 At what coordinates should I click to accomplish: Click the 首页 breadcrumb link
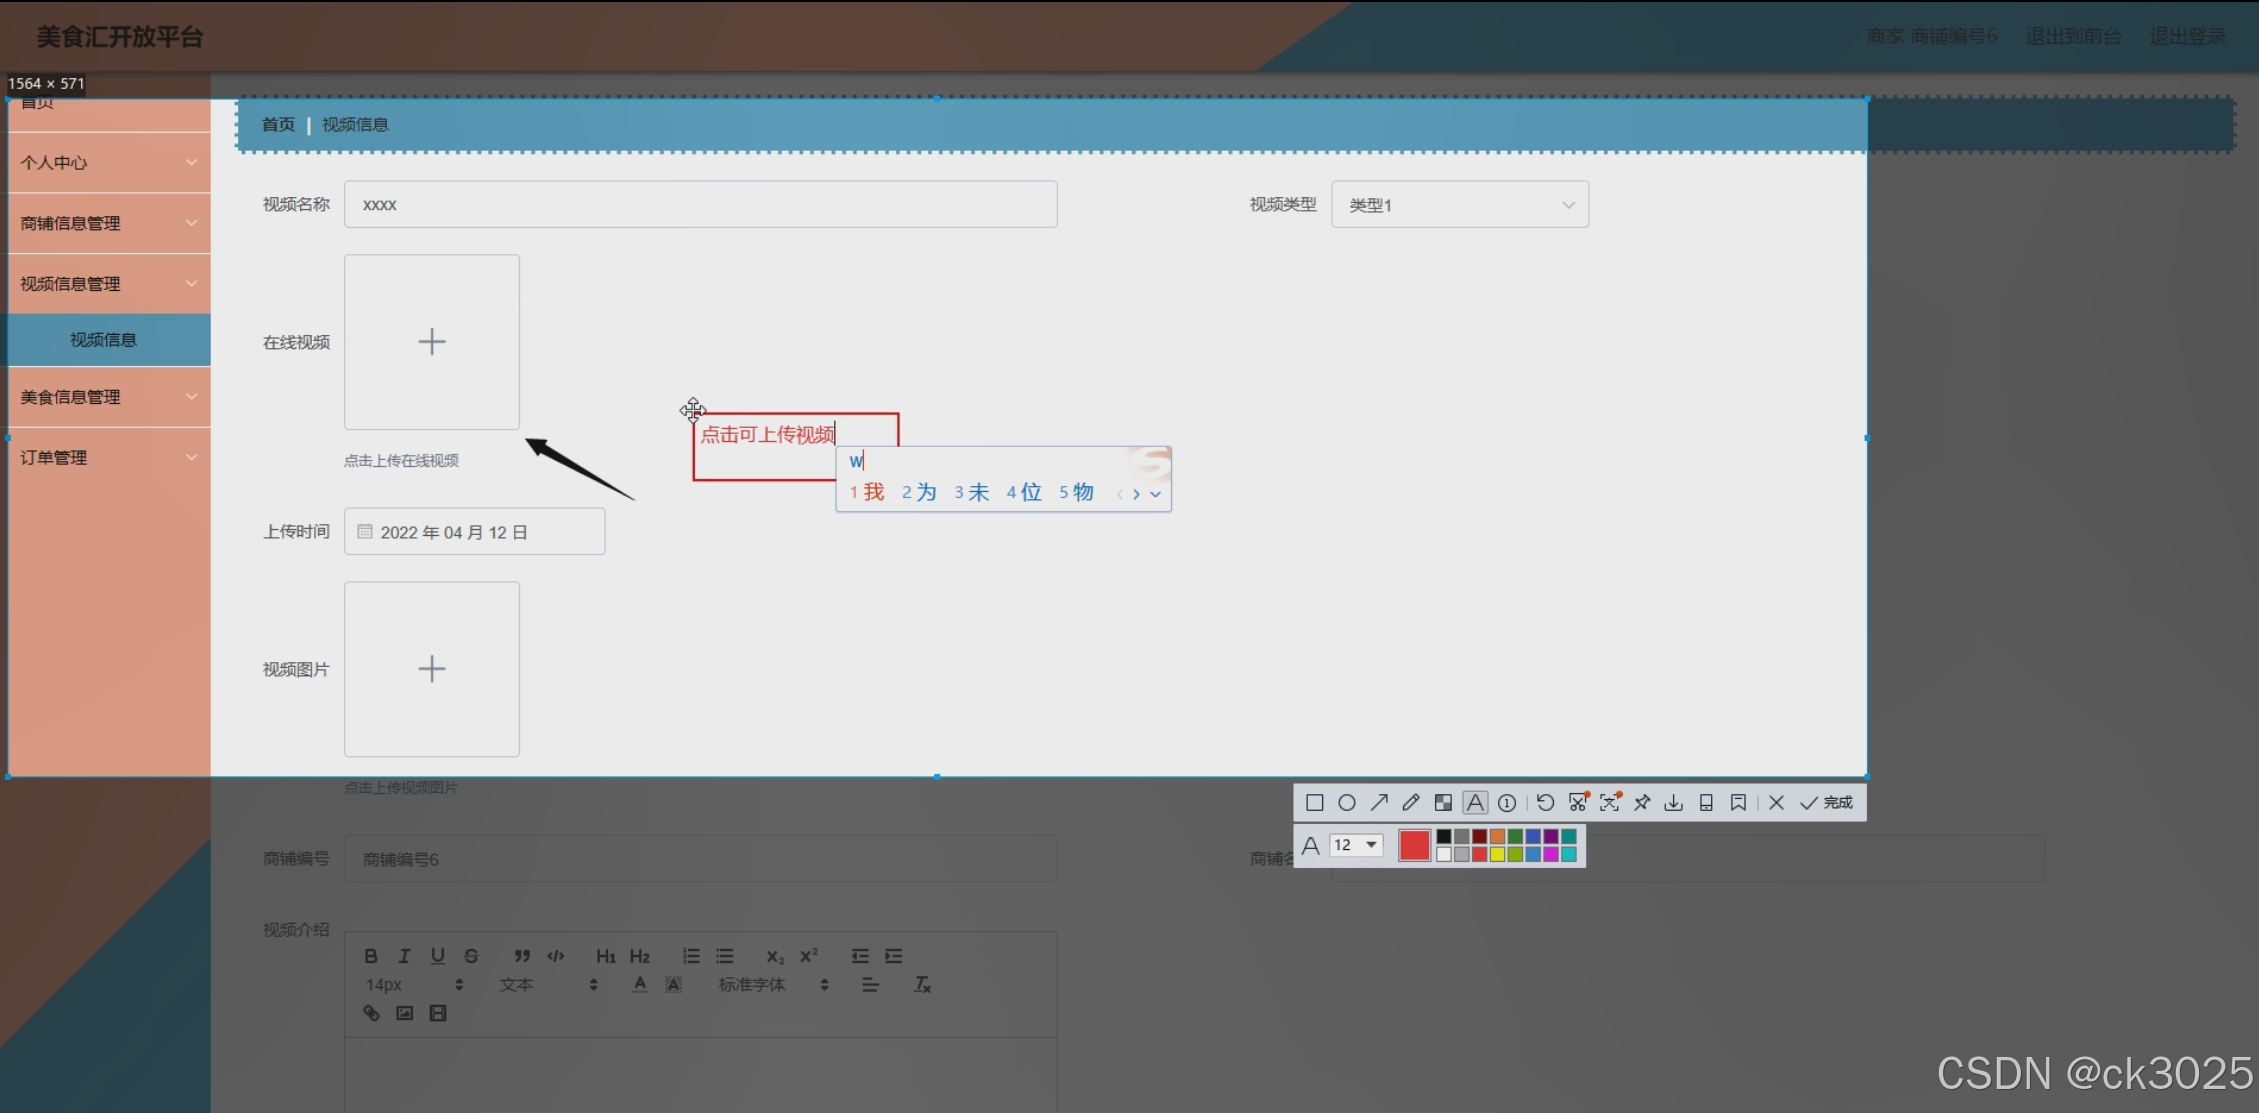278,125
